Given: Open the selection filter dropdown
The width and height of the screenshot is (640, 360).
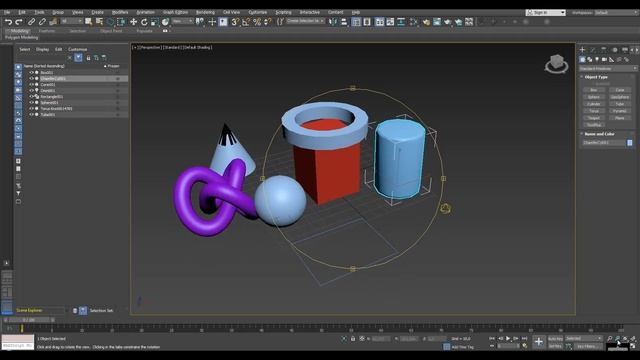Looking at the screenshot, I should click(71, 21).
